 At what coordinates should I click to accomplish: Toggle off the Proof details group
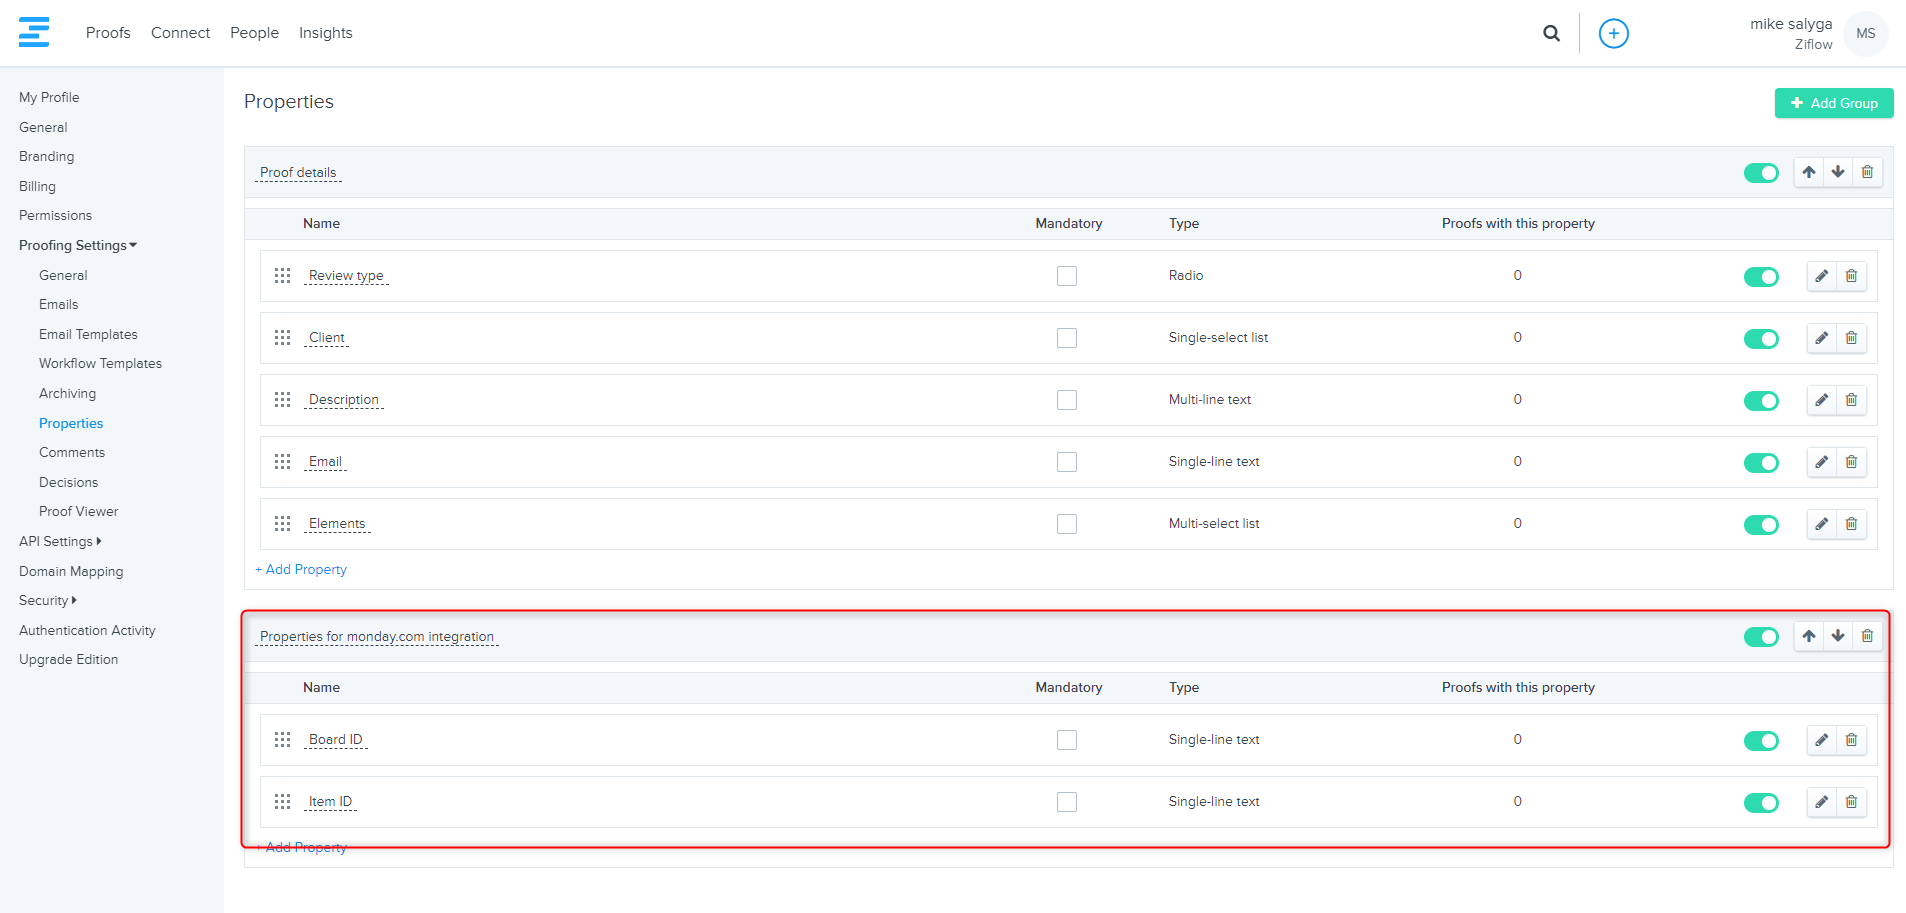tap(1760, 173)
